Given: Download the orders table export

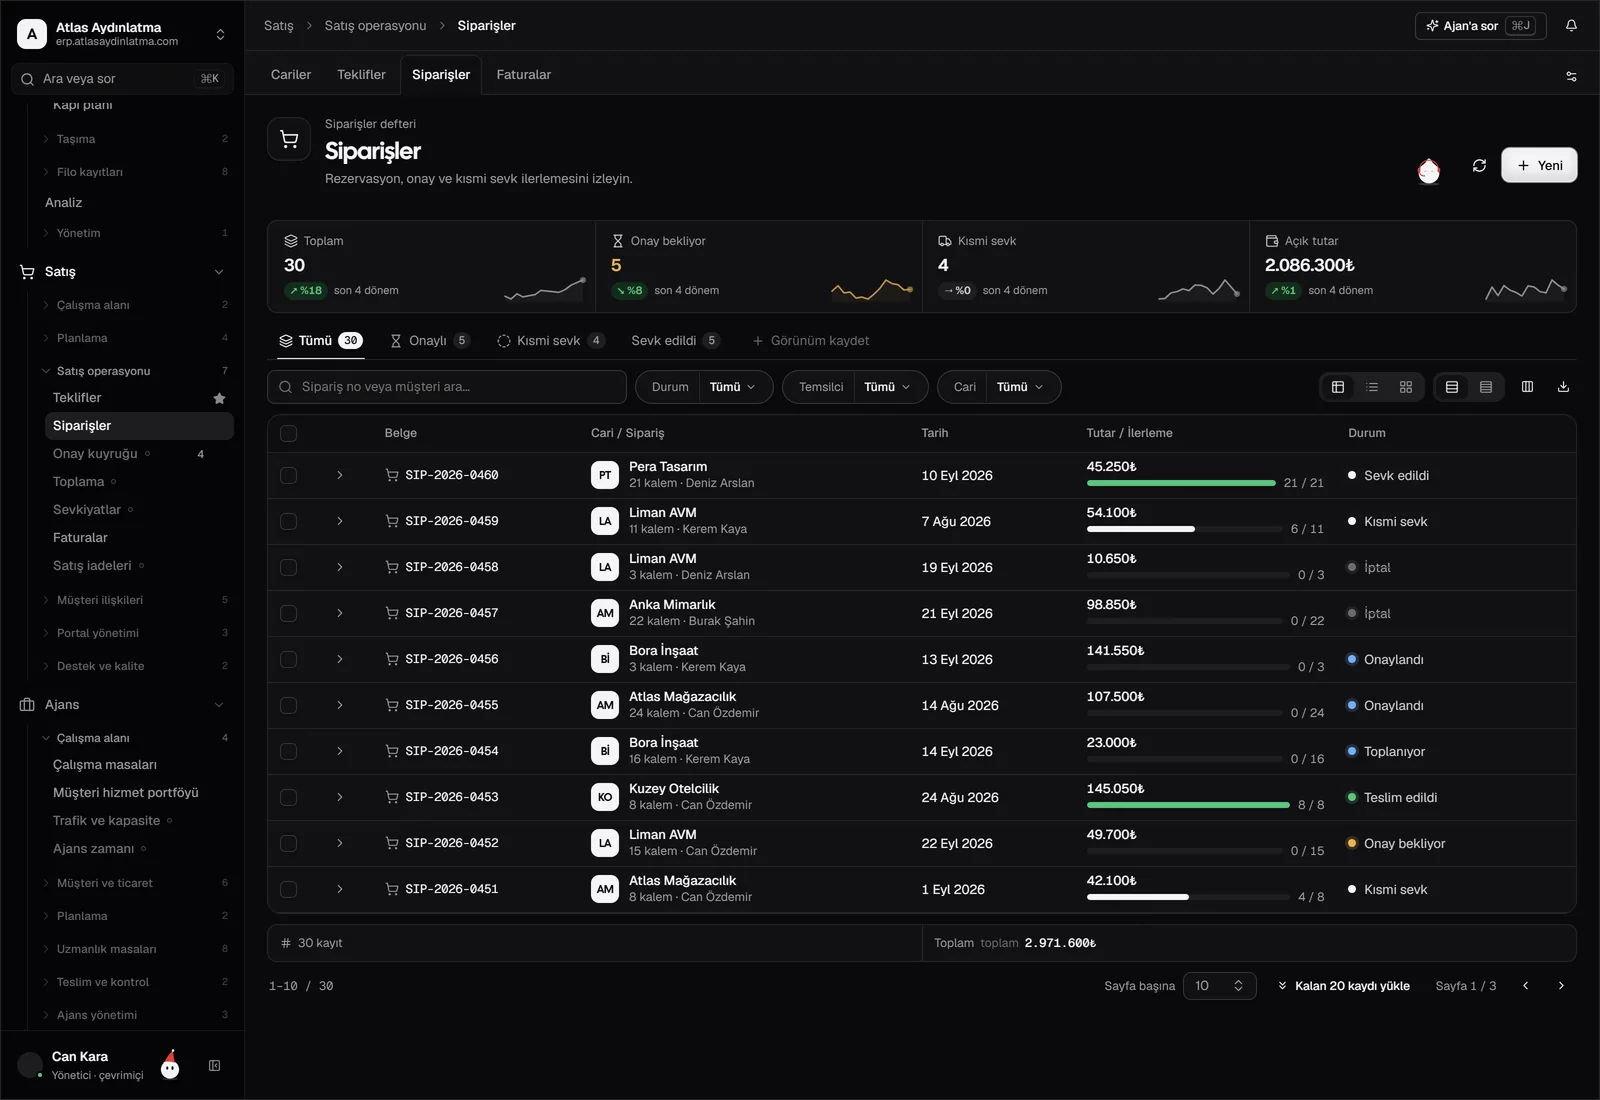Looking at the screenshot, I should [1563, 387].
